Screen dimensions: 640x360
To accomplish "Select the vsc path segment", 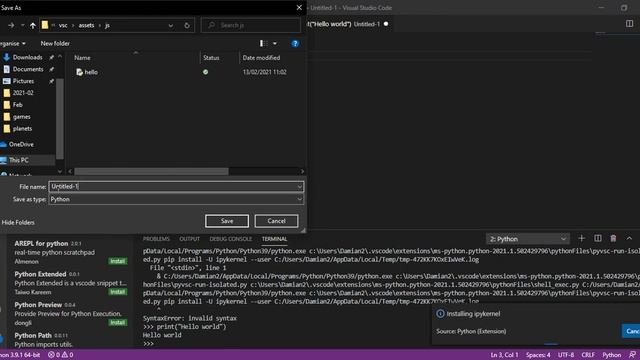I will pyautogui.click(x=63, y=25).
